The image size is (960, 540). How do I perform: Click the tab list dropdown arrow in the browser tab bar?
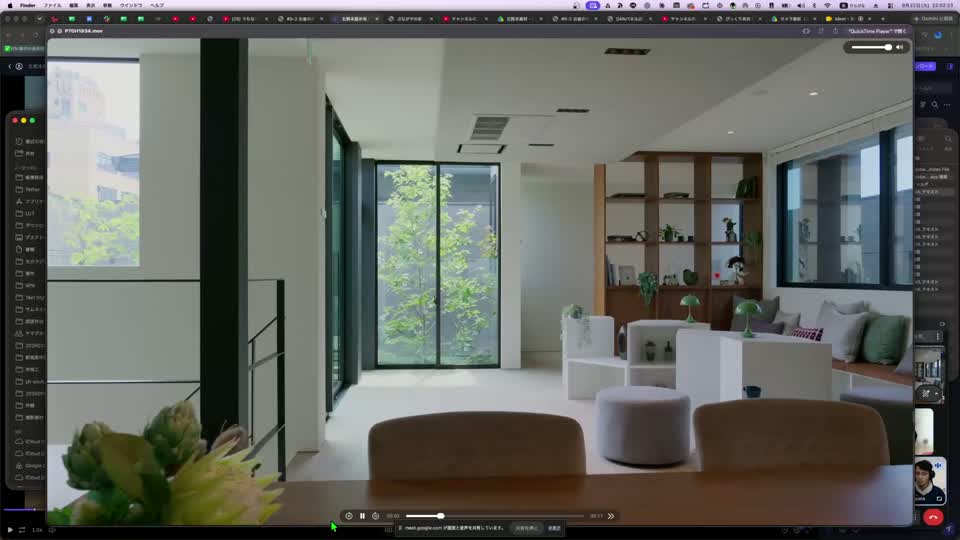(40, 19)
